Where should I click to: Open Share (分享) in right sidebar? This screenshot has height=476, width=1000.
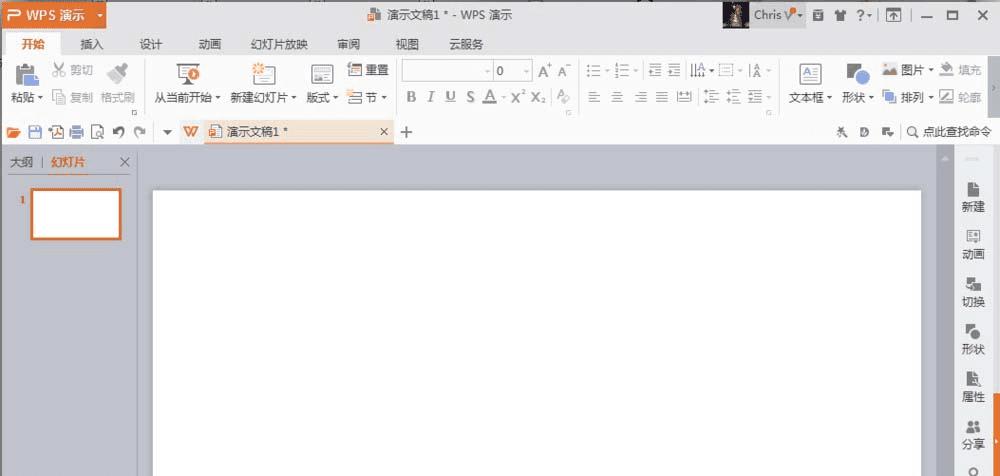[x=973, y=435]
